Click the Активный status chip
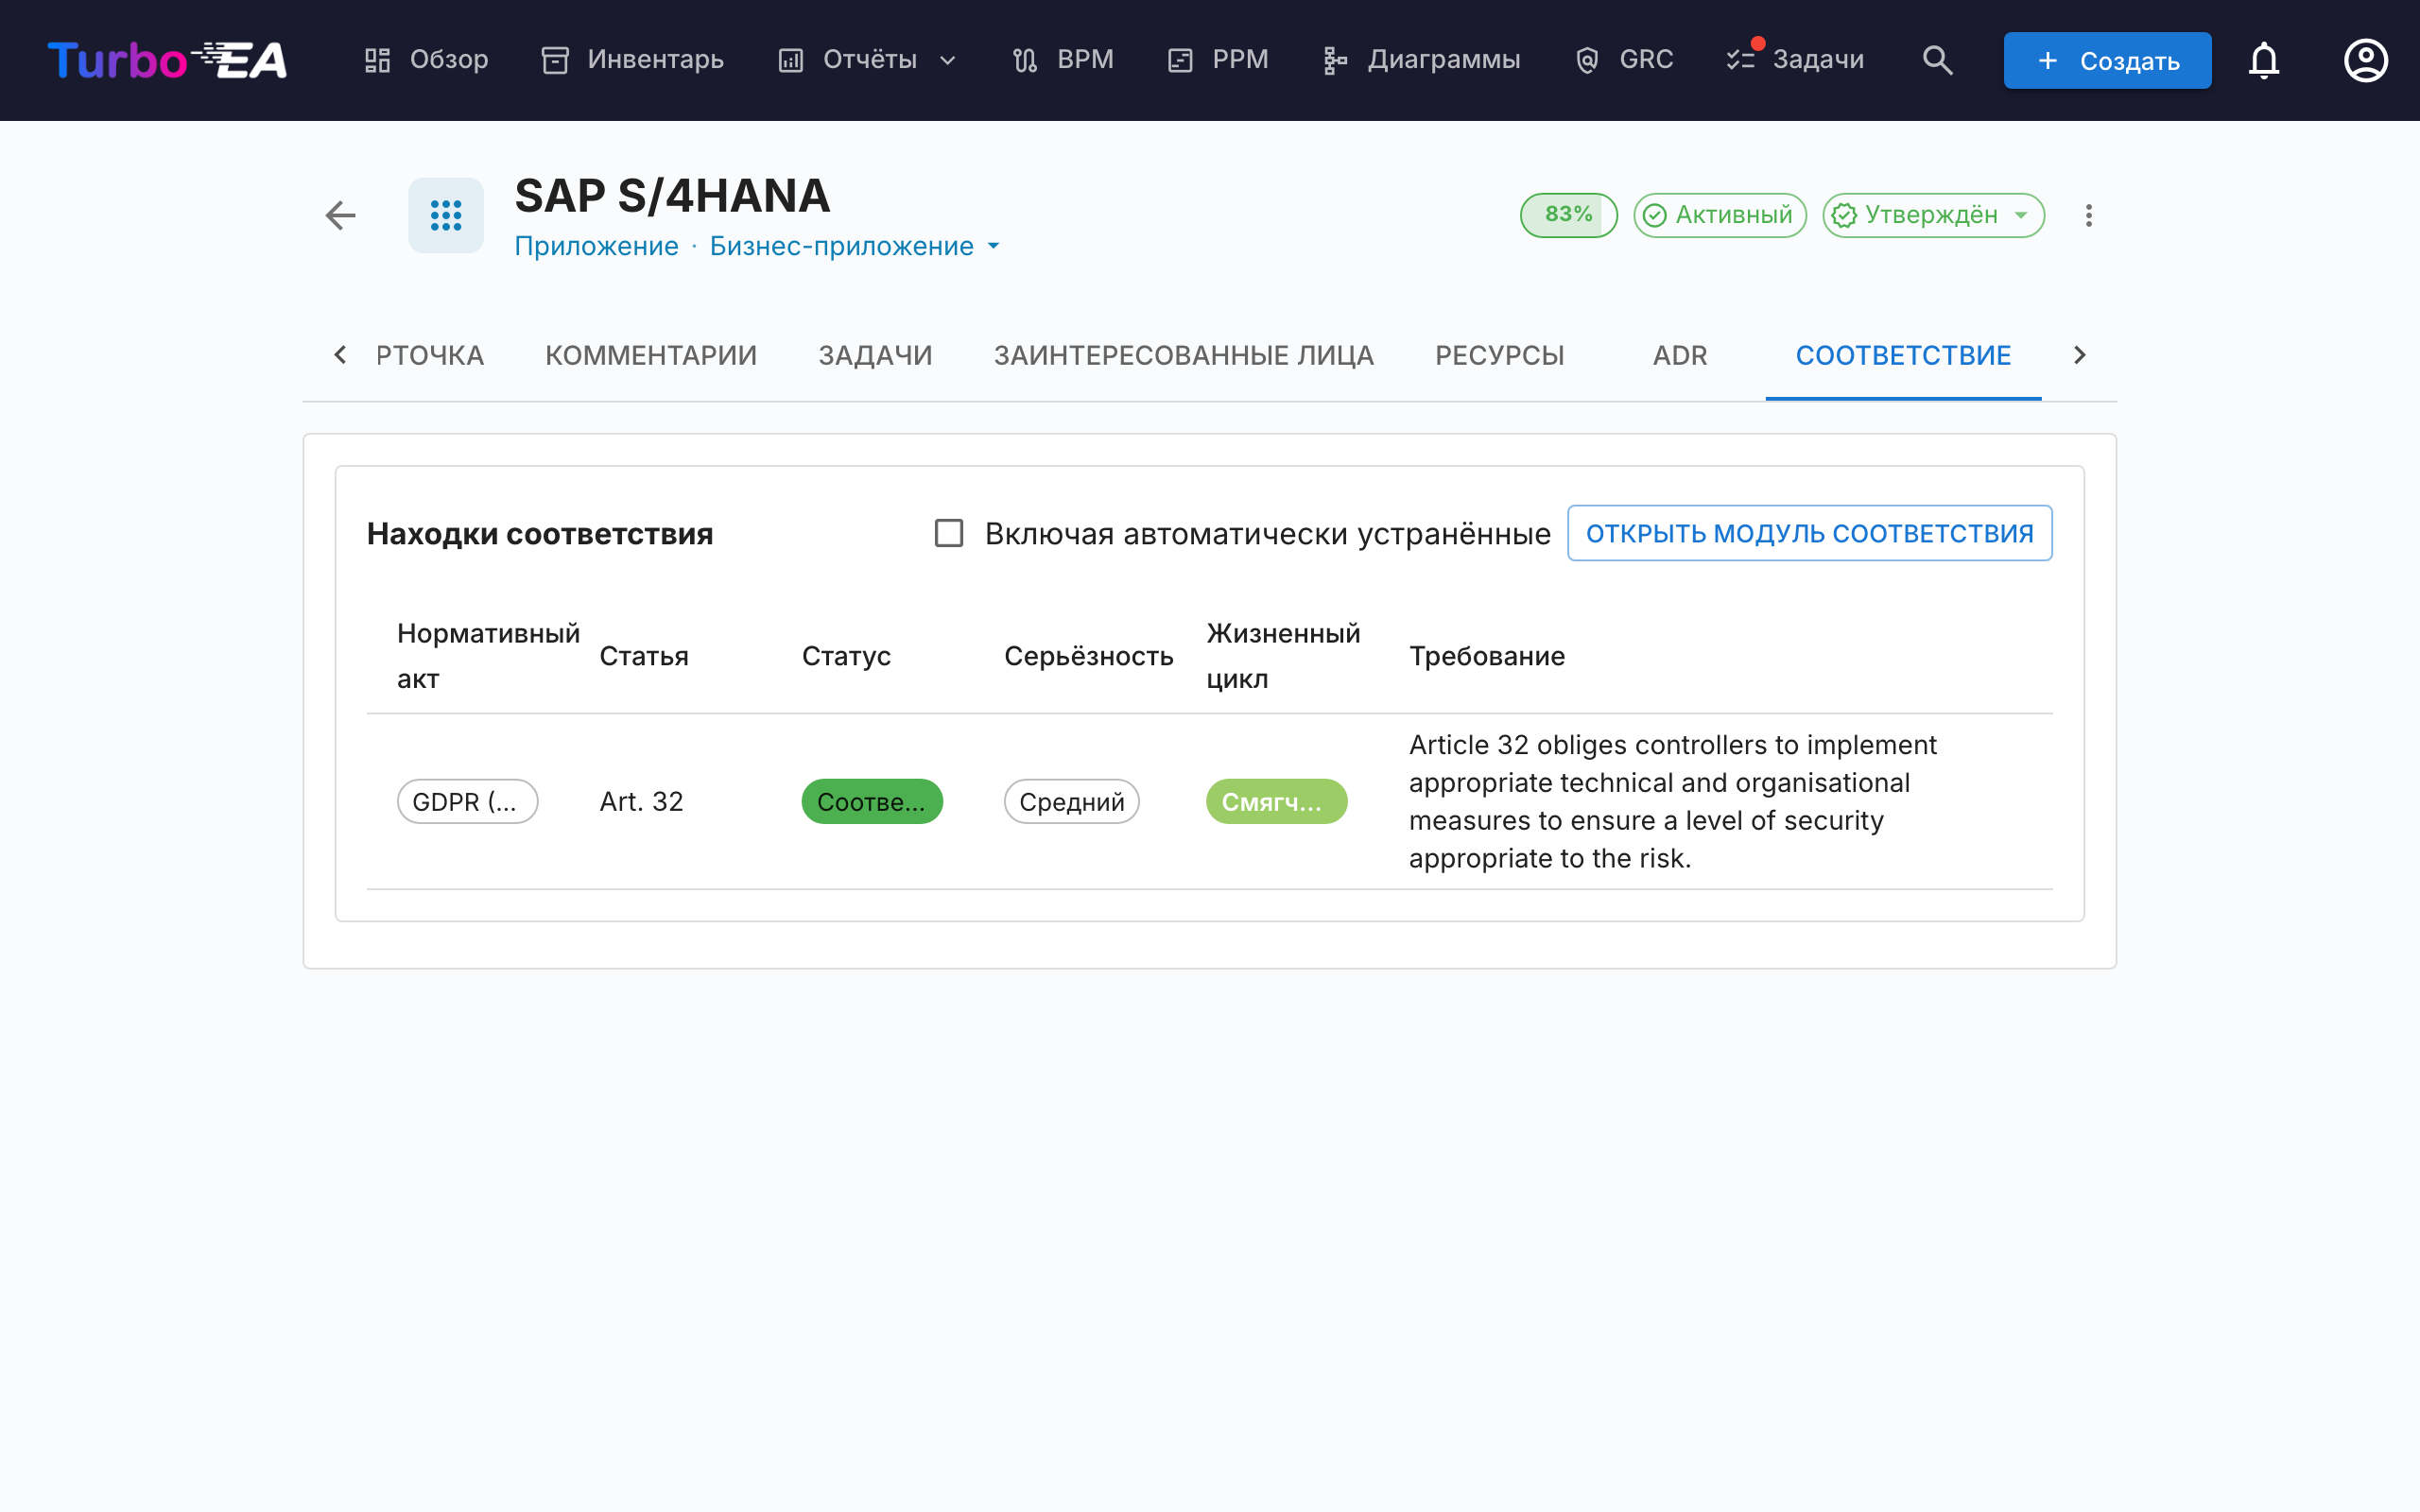The image size is (2420, 1512). [x=1720, y=215]
